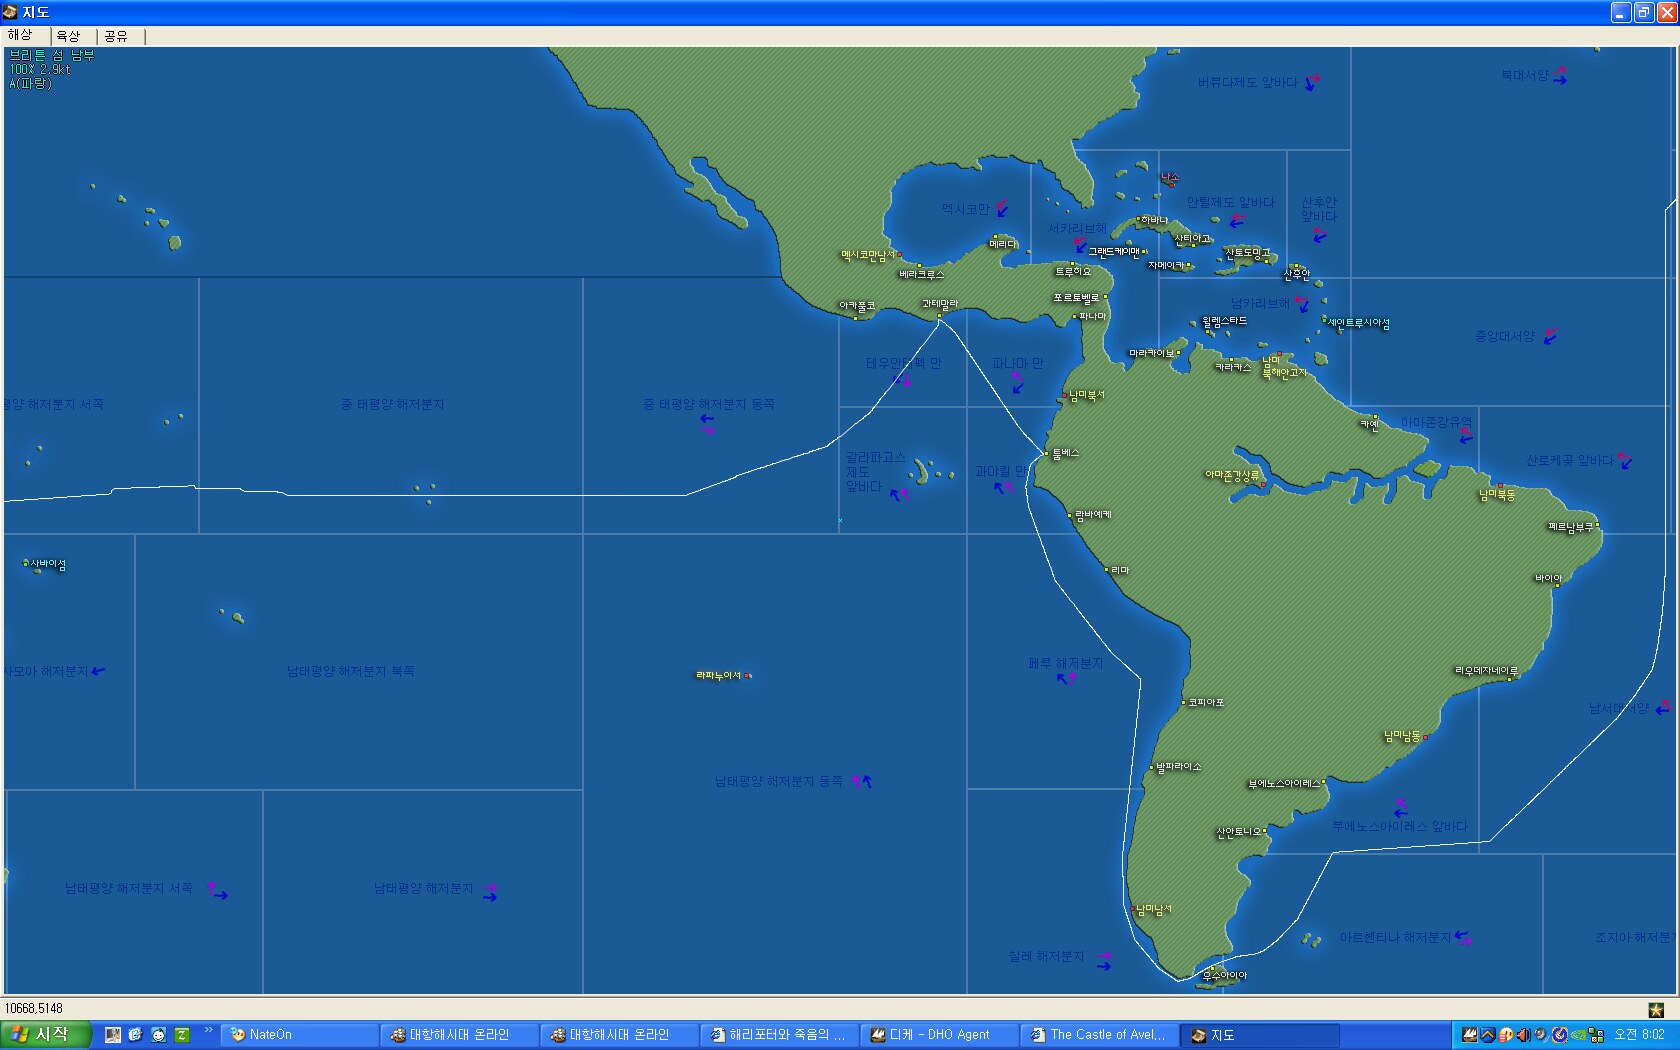Expand the quick launch chevron
The width and height of the screenshot is (1680, 1050).
(x=208, y=1030)
